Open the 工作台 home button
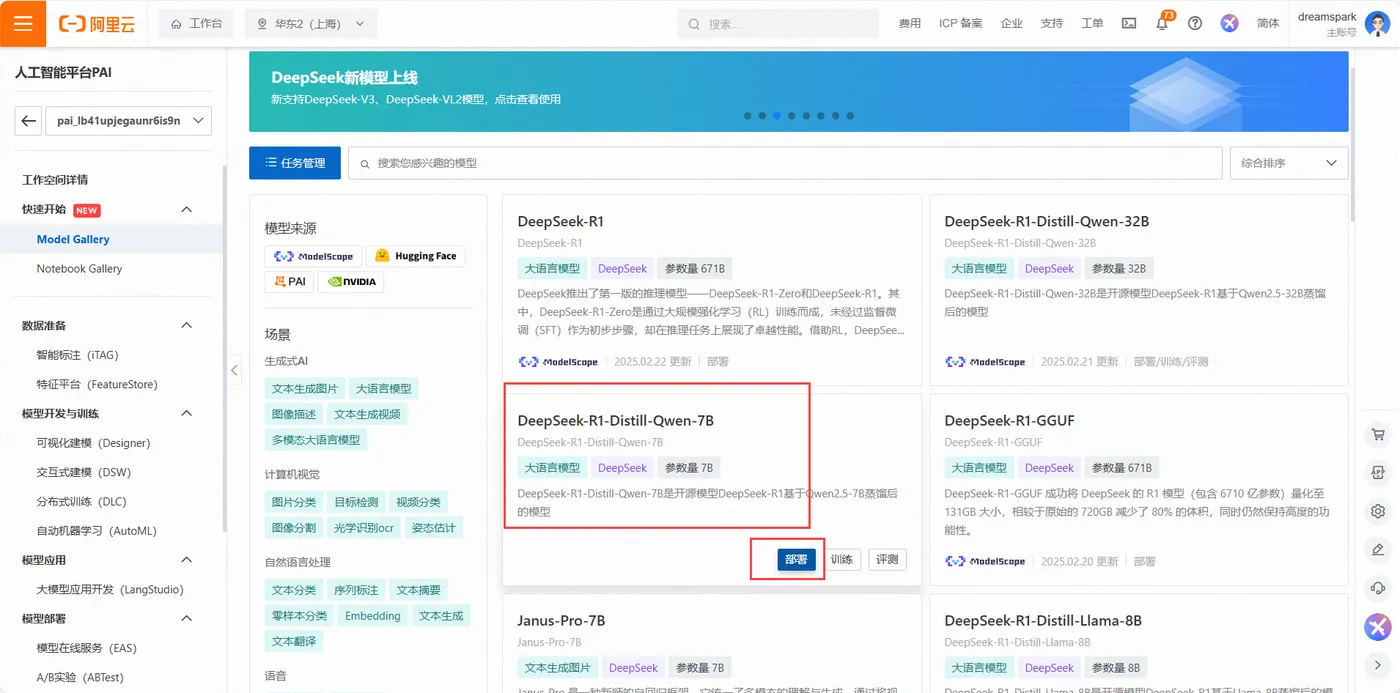The image size is (1400, 693). click(x=197, y=23)
